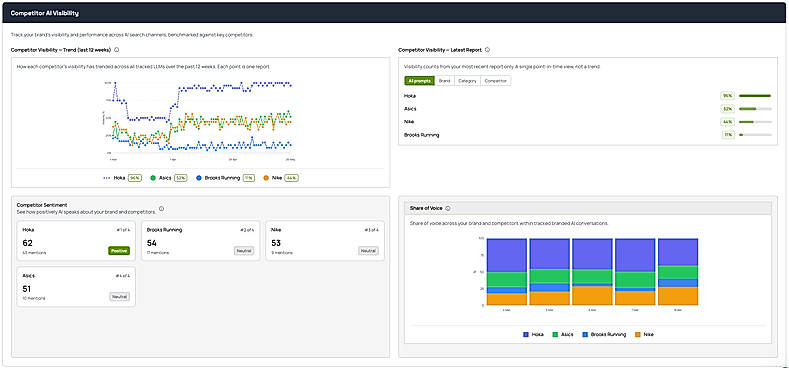Toggle Brooks Running blue dot legend in trend chart
789x368 pixels.
(x=199, y=178)
